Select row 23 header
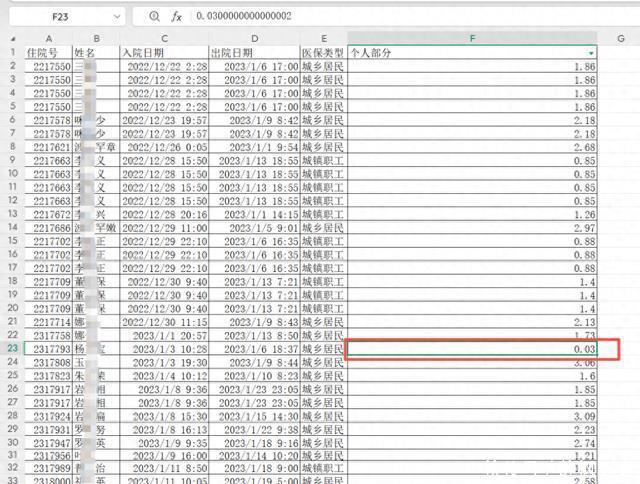The height and width of the screenshot is (484, 640). (x=13, y=349)
